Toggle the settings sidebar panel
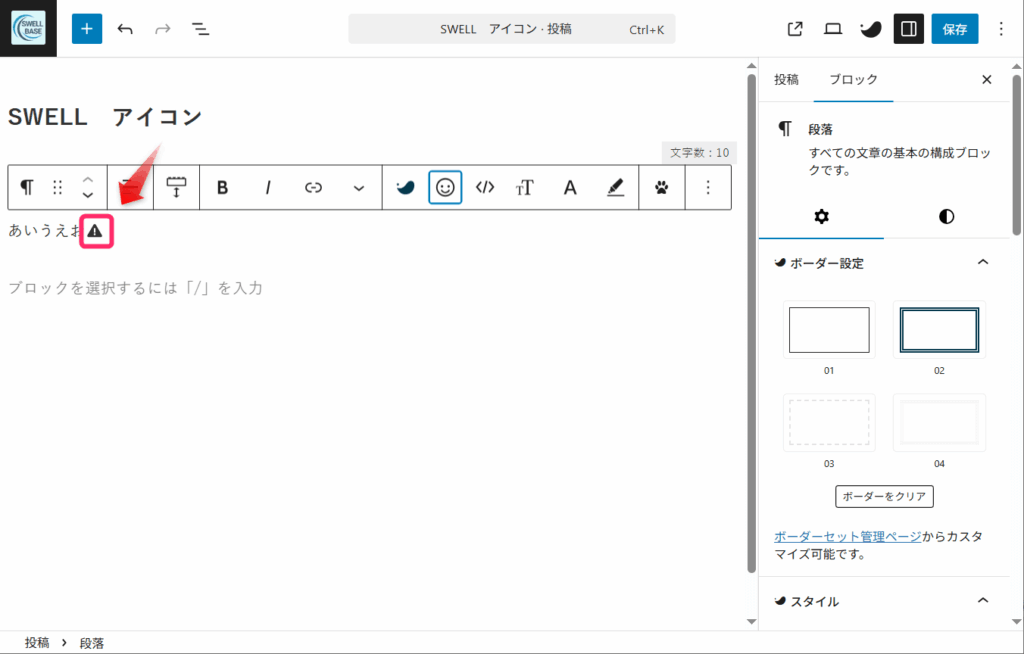1024x654 pixels. pos(908,29)
